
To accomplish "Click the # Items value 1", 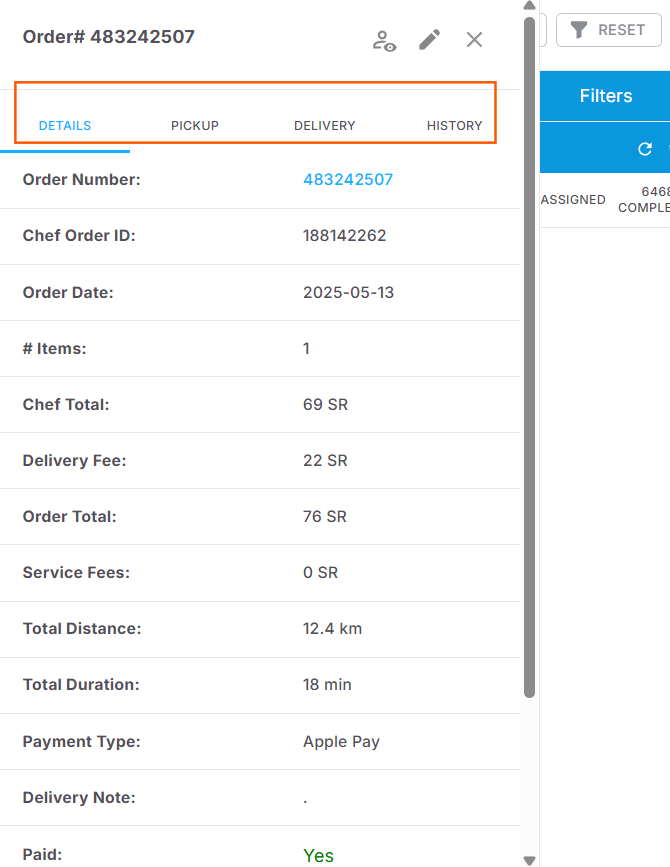I will [x=306, y=349].
